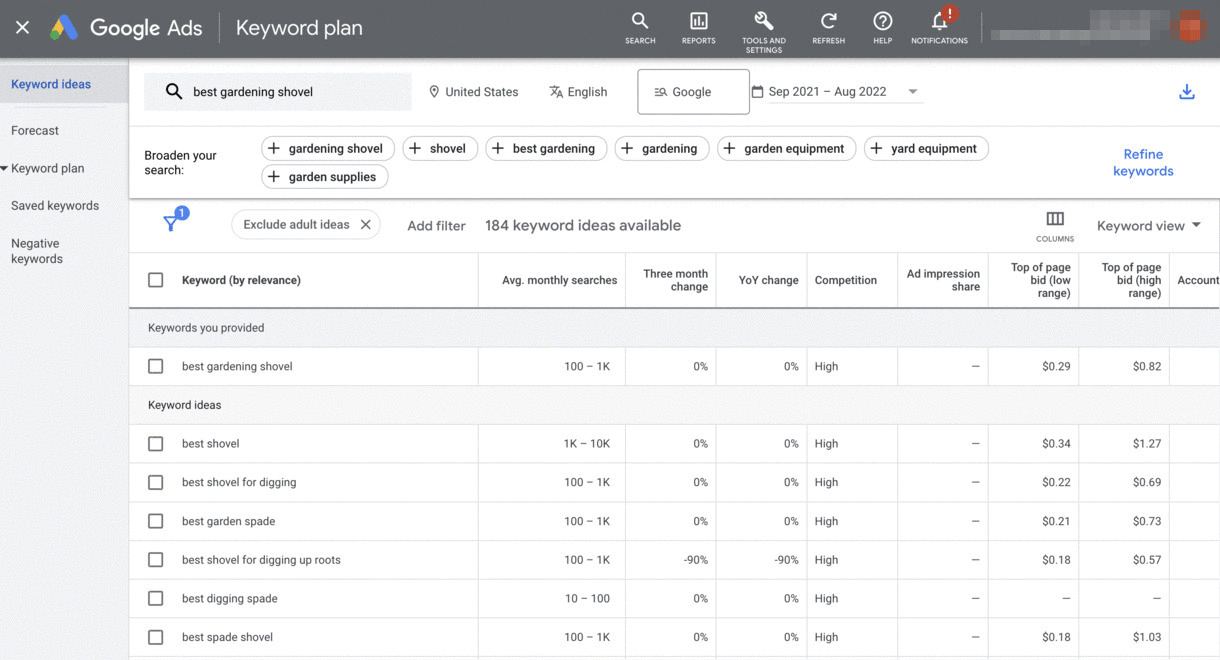Check 'best shovel for digging up roots' checkbox
Screen dimensions: 1220x660
coord(156,560)
